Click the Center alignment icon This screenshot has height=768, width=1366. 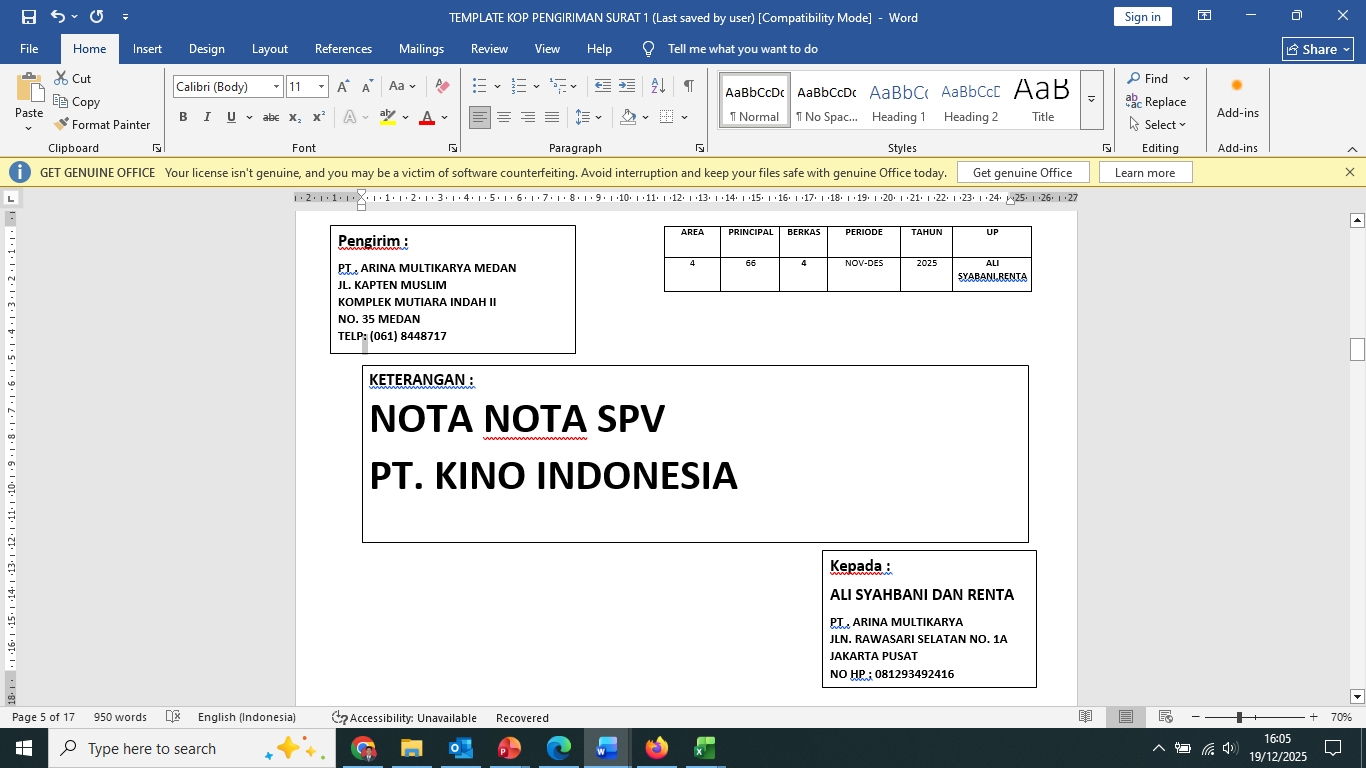[504, 117]
